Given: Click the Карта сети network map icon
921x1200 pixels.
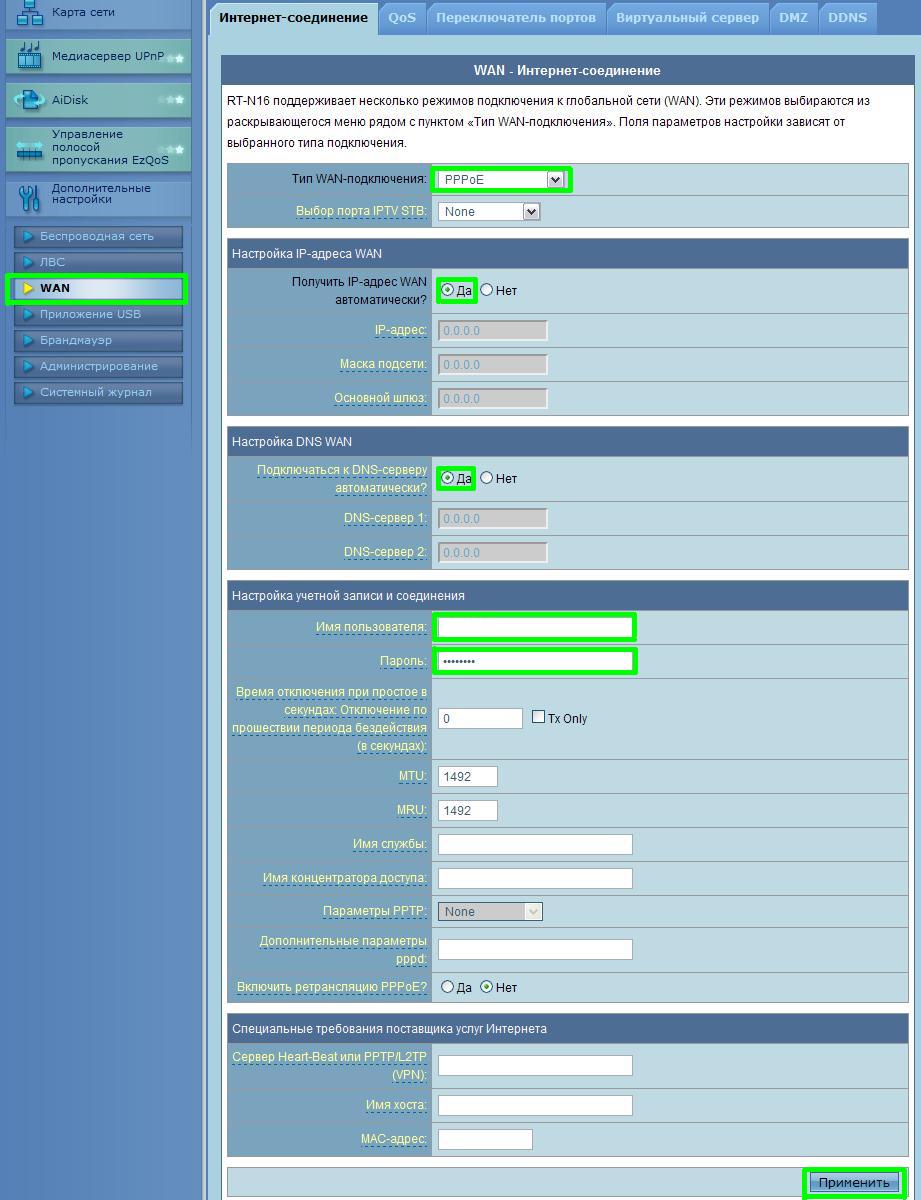Looking at the screenshot, I should click(30, 12).
